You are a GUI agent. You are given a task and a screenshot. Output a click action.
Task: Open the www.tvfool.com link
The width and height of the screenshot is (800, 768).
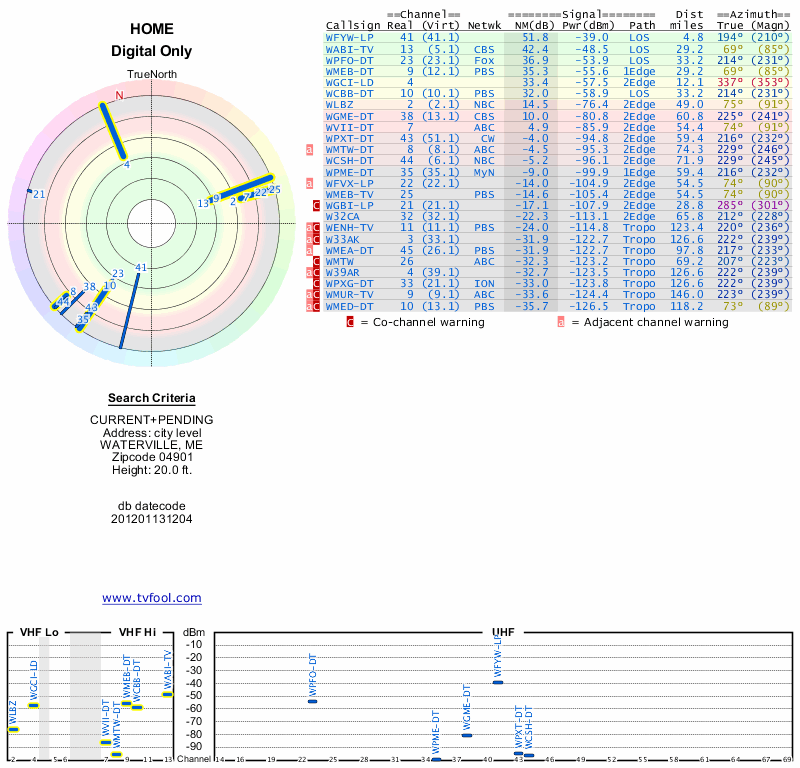(x=151, y=598)
